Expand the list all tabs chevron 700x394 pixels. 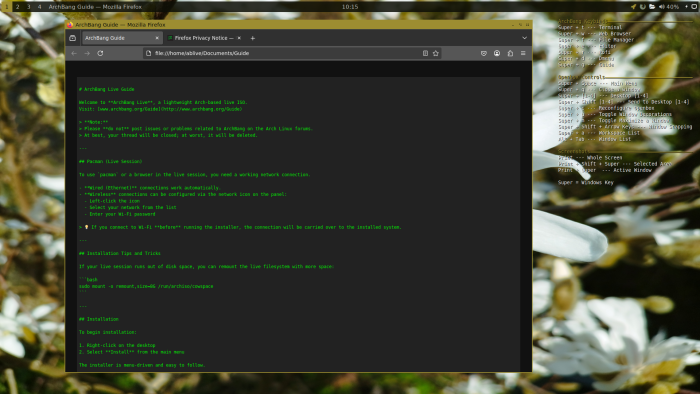(525, 38)
